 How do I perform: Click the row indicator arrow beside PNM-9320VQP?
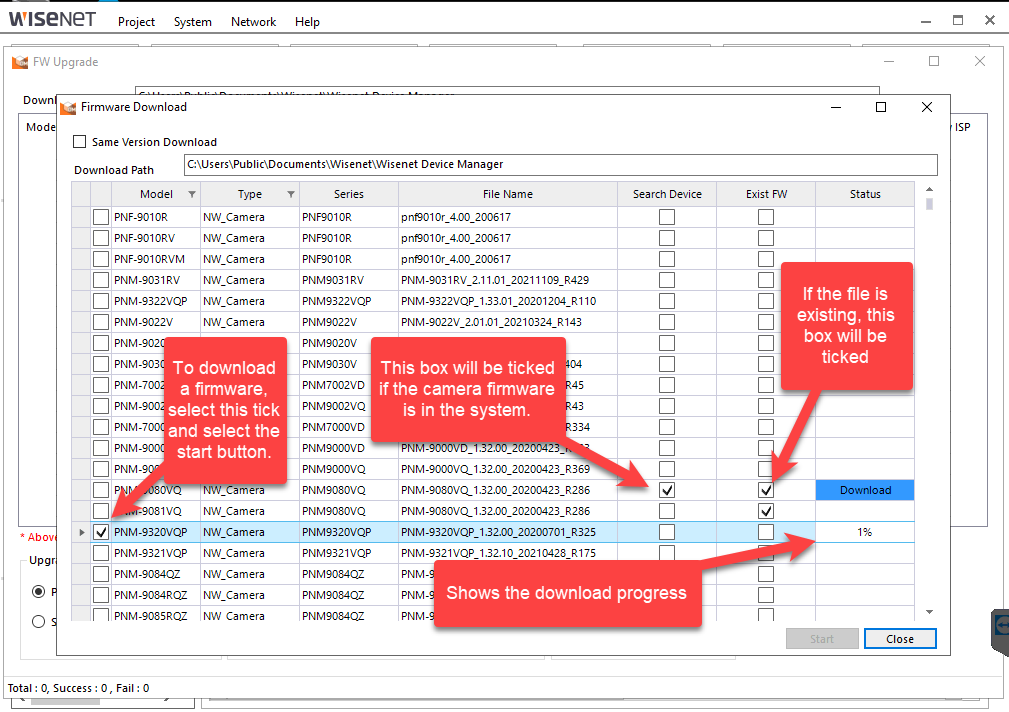pos(81,532)
